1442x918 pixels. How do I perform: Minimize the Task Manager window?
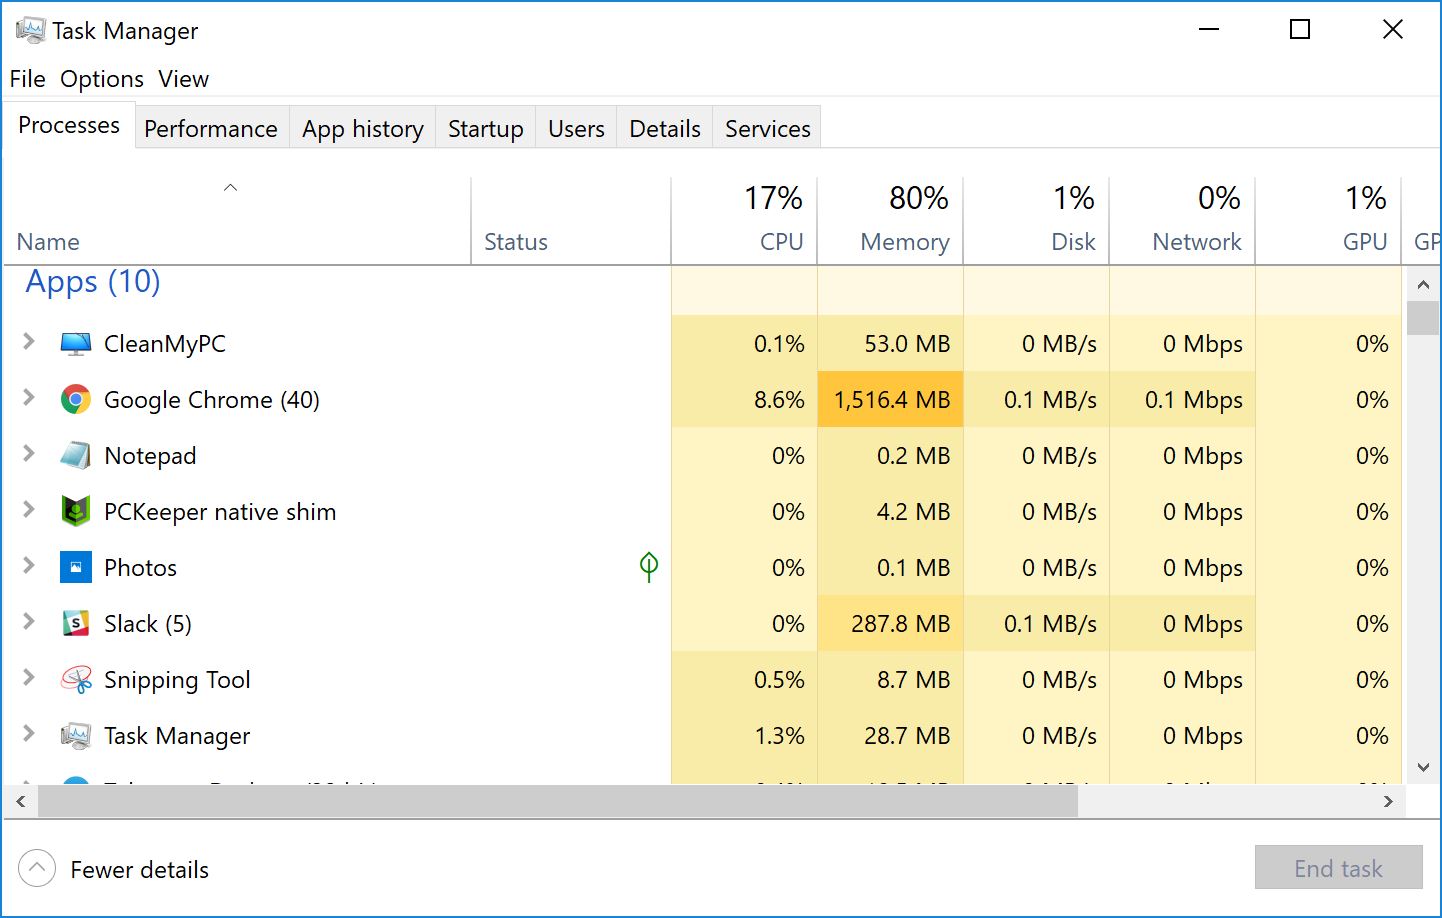(x=1209, y=30)
